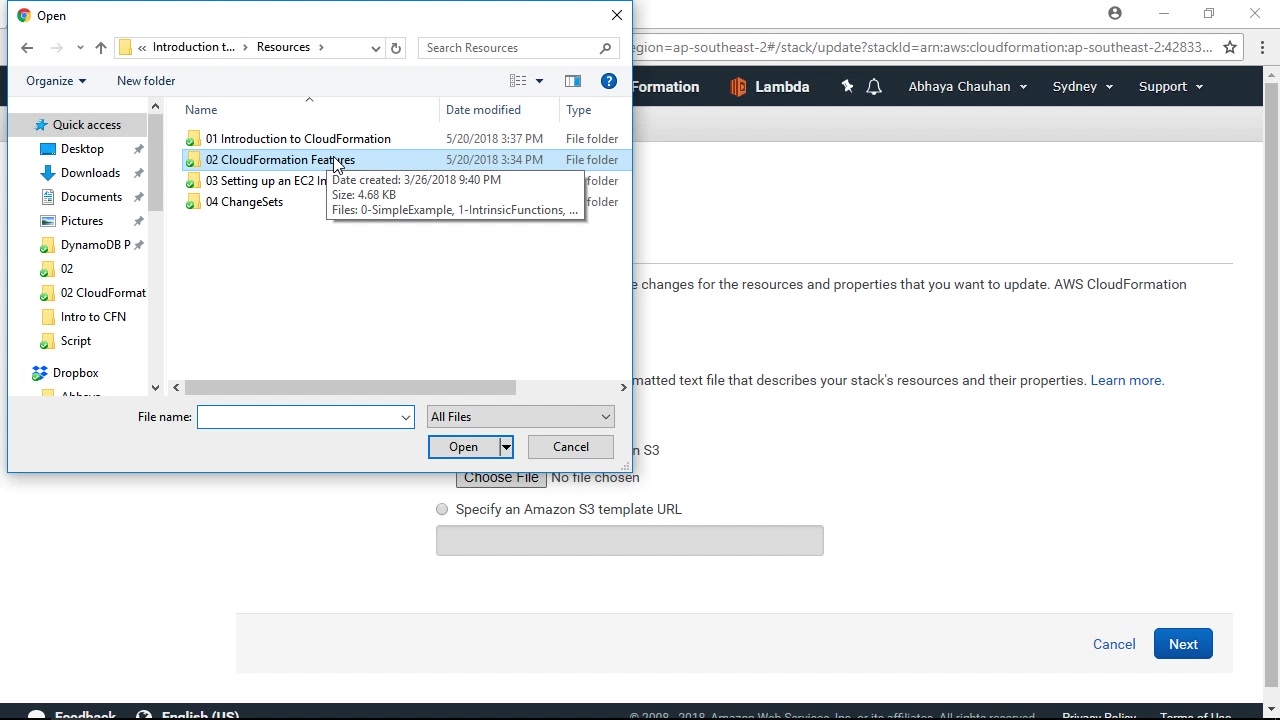The width and height of the screenshot is (1280, 720).
Task: Open the recent locations dropdown
Action: tap(80, 48)
